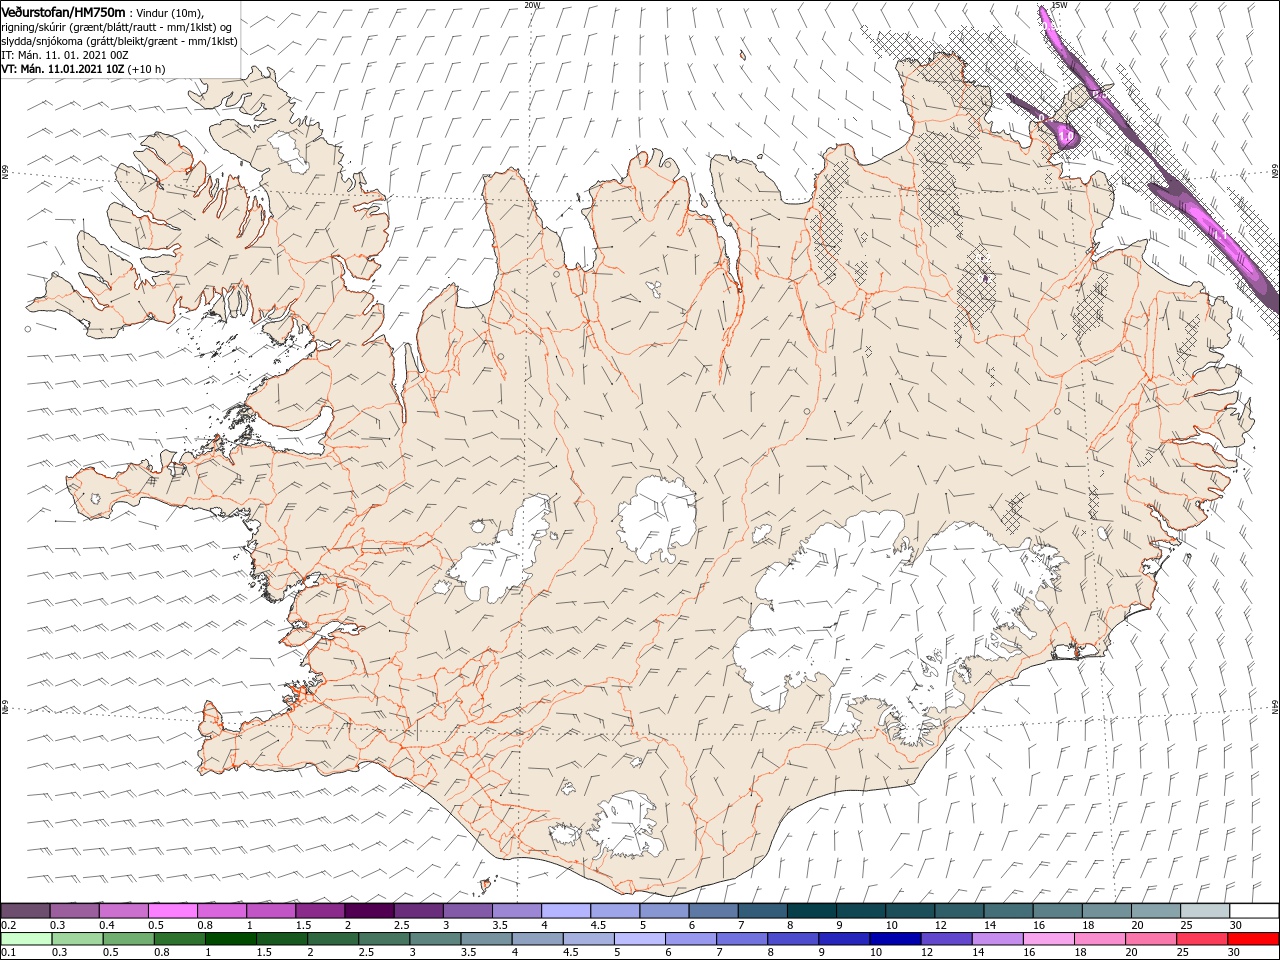Click the 'slydda/snjókoma' legend description line
The height and width of the screenshot is (960, 1280).
click(119, 40)
